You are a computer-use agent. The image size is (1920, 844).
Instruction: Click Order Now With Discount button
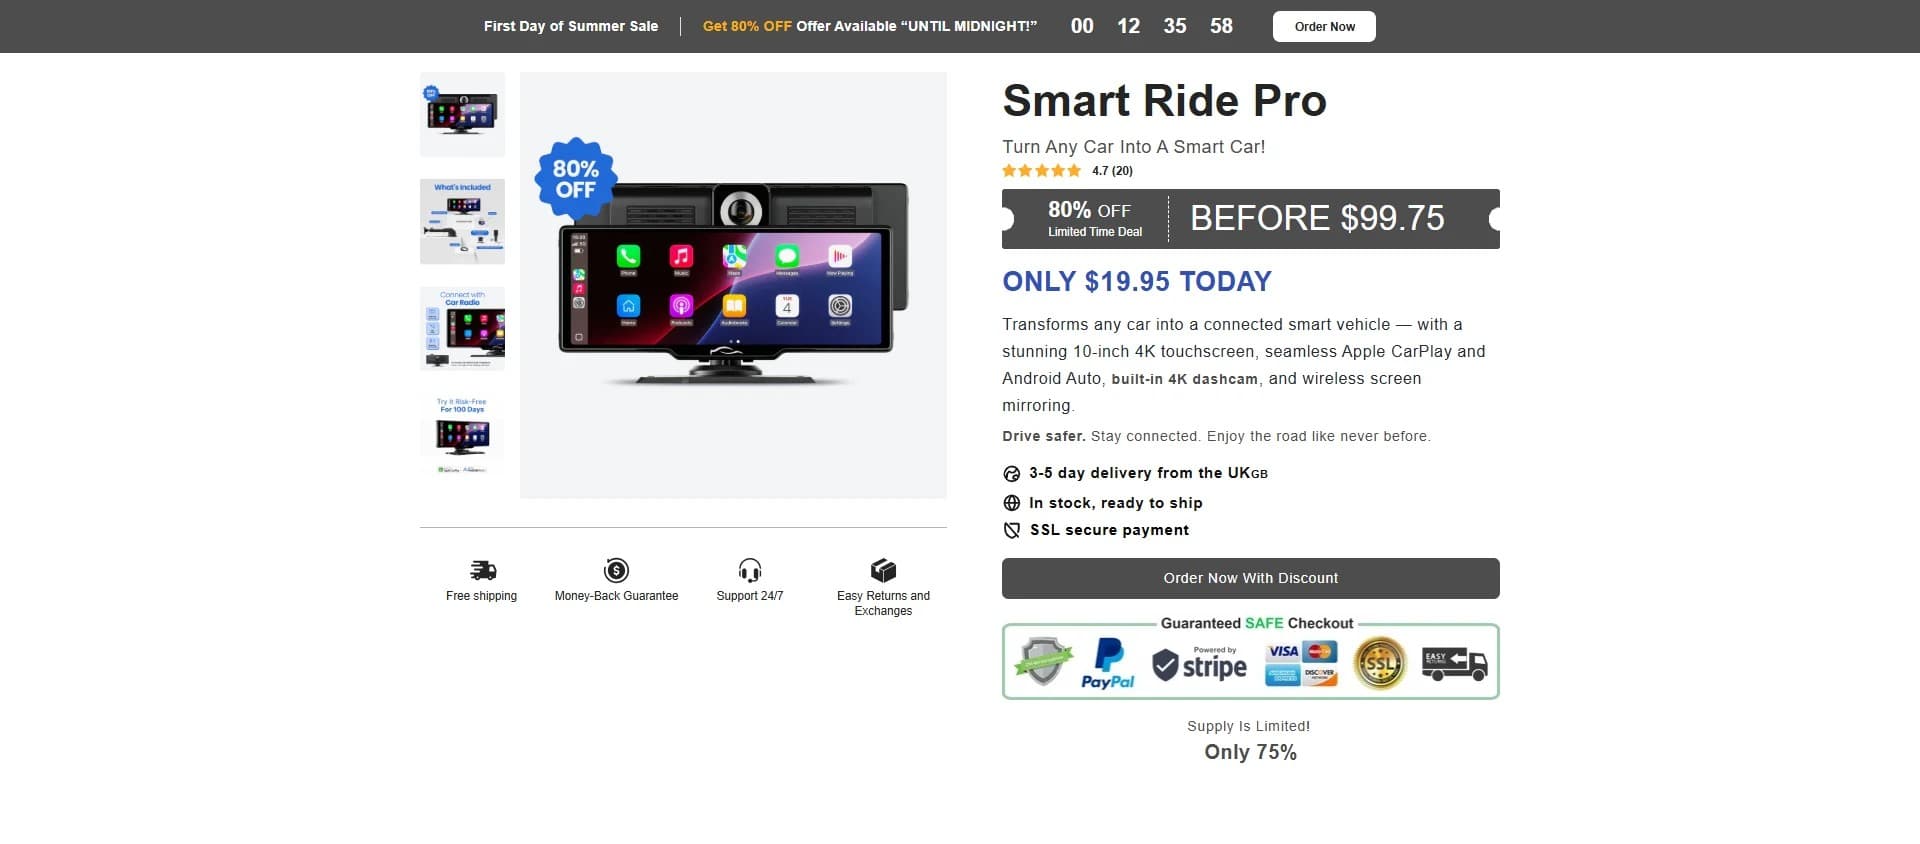point(1250,578)
